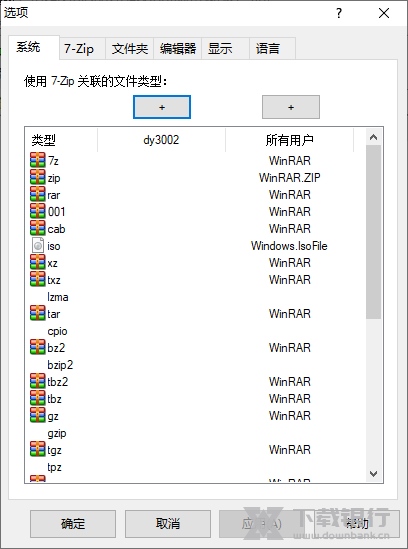Open the 文件夹 tab
Viewport: 408px width, 549px height.
130,49
